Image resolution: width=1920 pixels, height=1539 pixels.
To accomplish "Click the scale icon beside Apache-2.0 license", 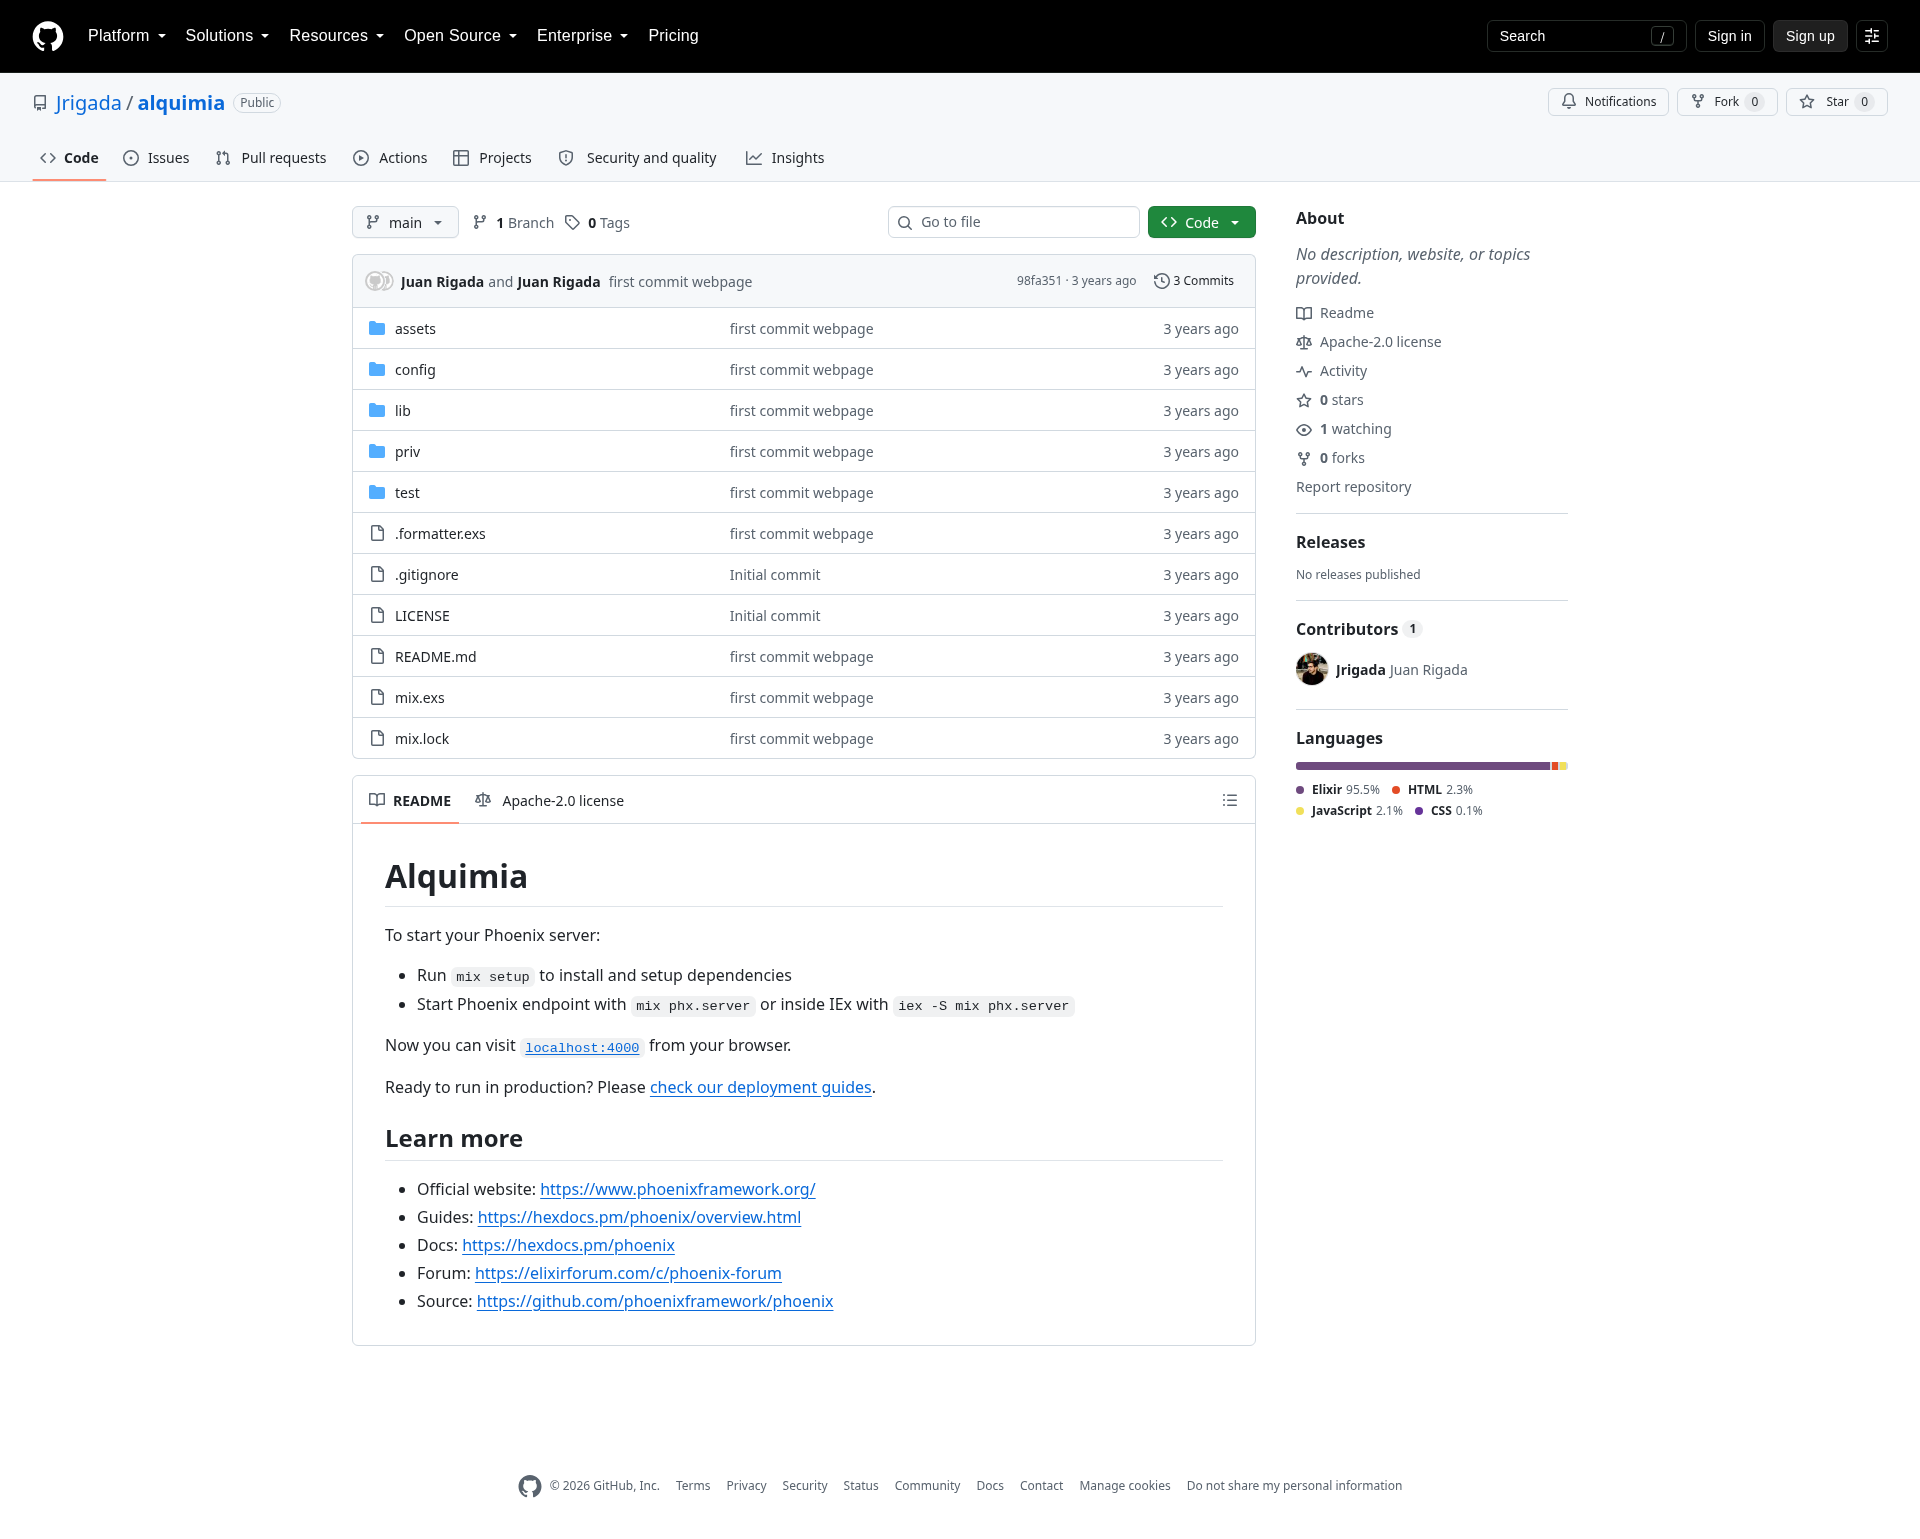I will click(x=1304, y=343).
